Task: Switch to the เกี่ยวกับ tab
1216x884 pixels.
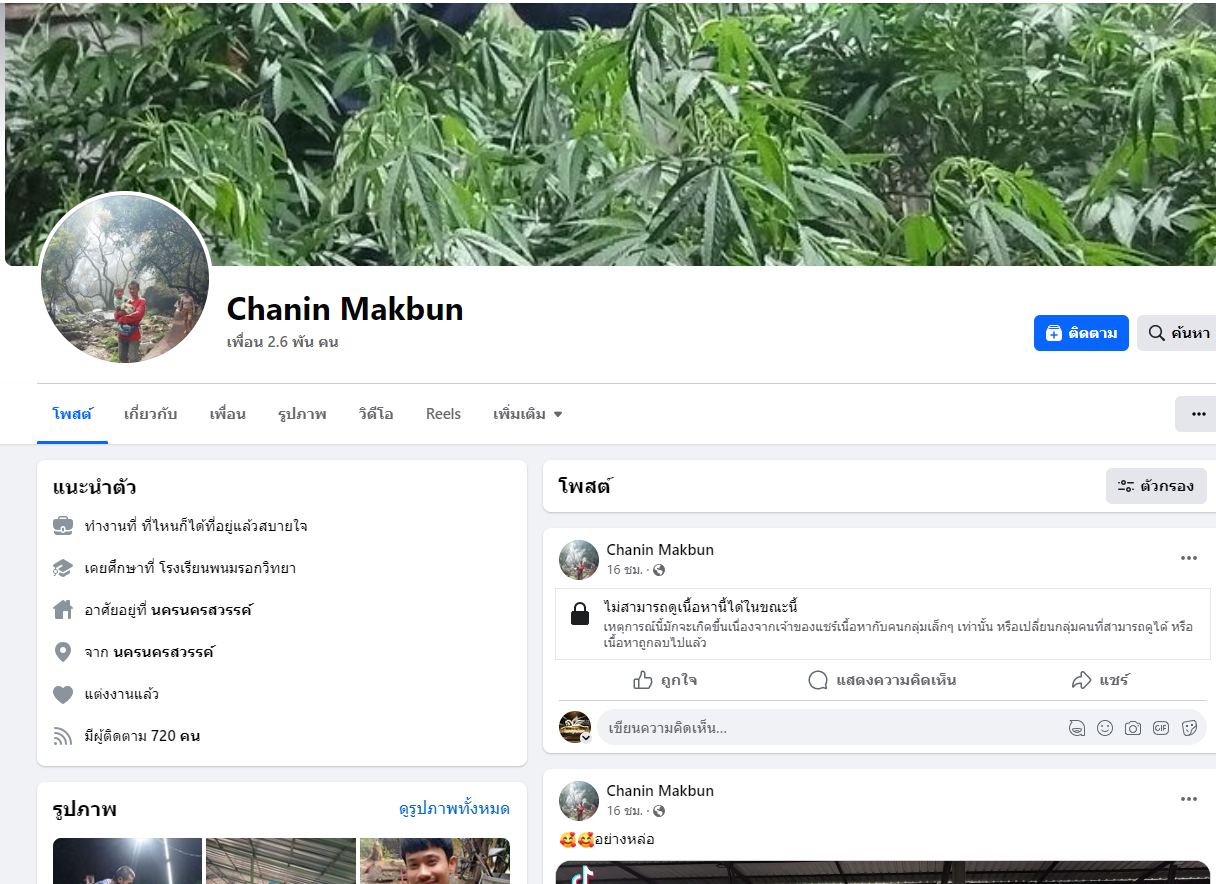Action: click(x=151, y=414)
